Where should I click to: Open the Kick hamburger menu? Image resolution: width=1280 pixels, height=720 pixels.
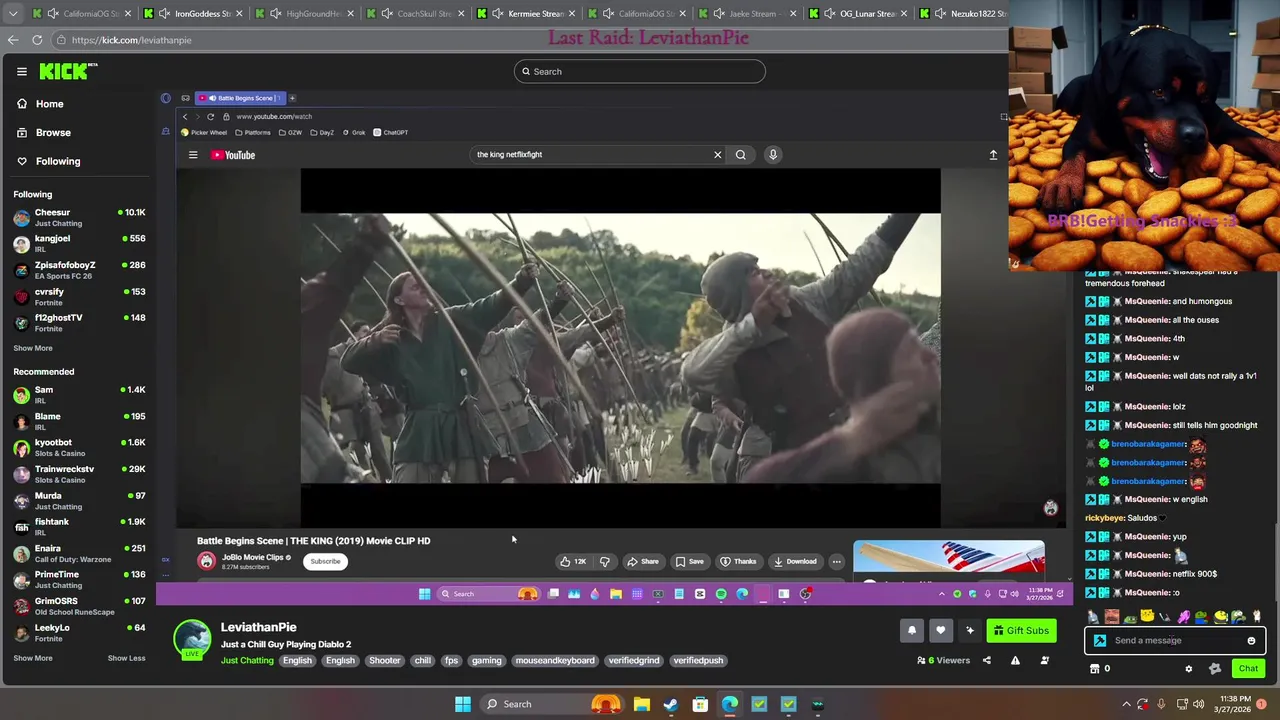point(21,71)
